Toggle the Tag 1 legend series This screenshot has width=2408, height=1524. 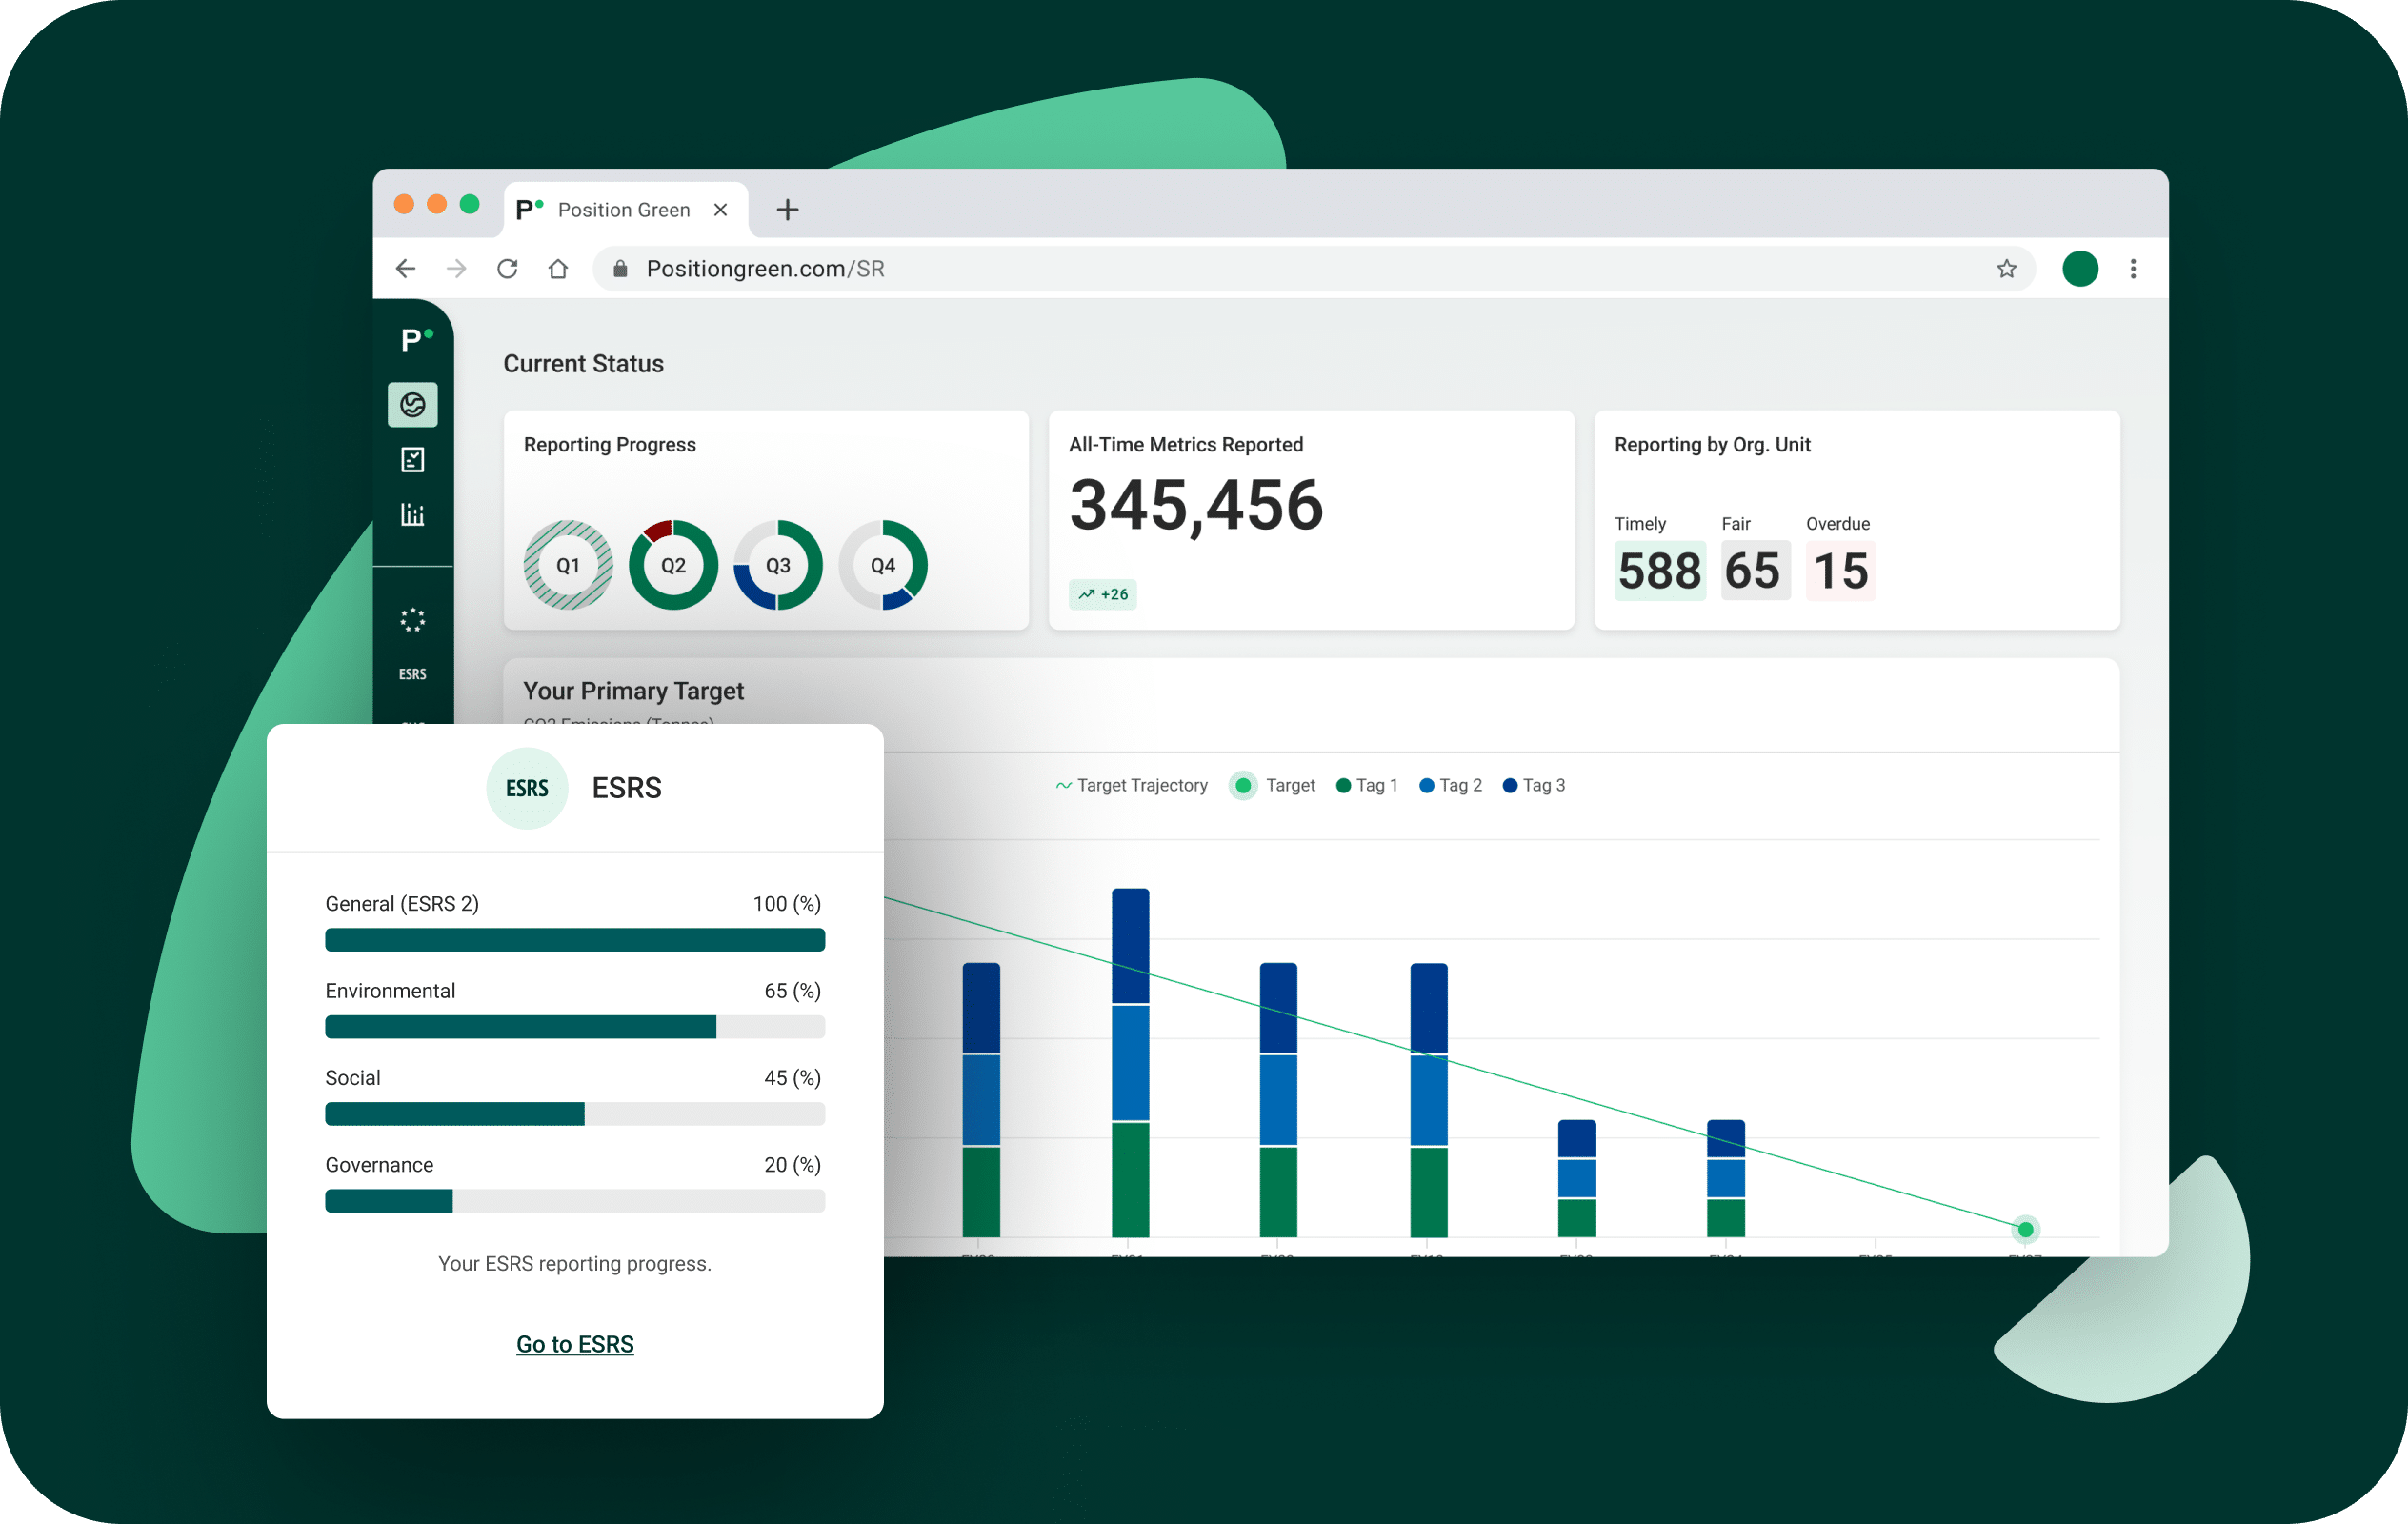click(1367, 786)
